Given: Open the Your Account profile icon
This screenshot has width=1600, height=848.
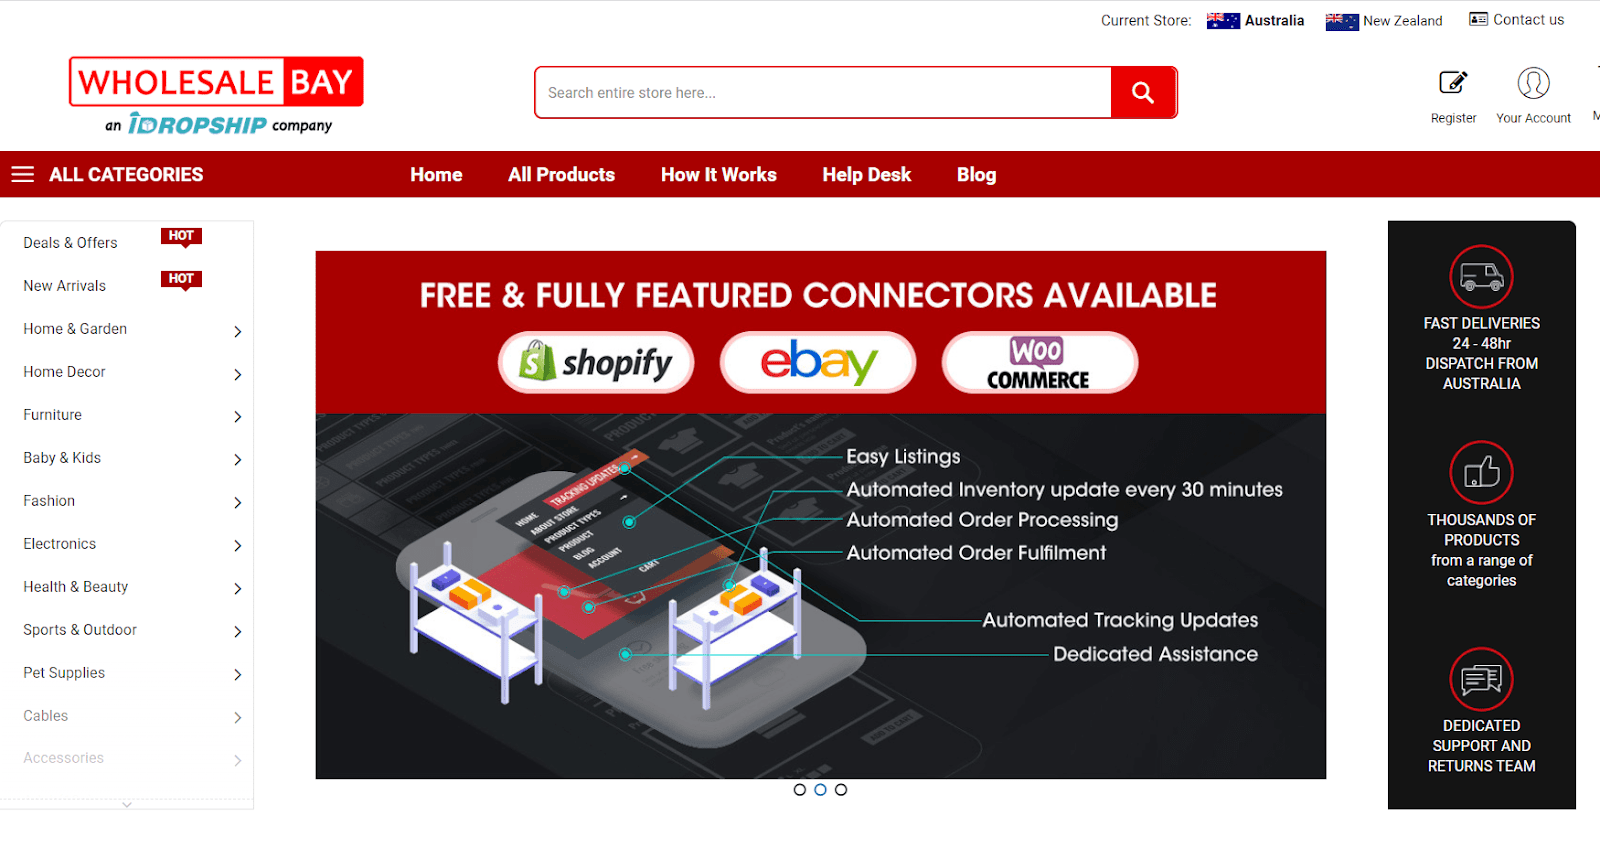Looking at the screenshot, I should click(x=1533, y=83).
